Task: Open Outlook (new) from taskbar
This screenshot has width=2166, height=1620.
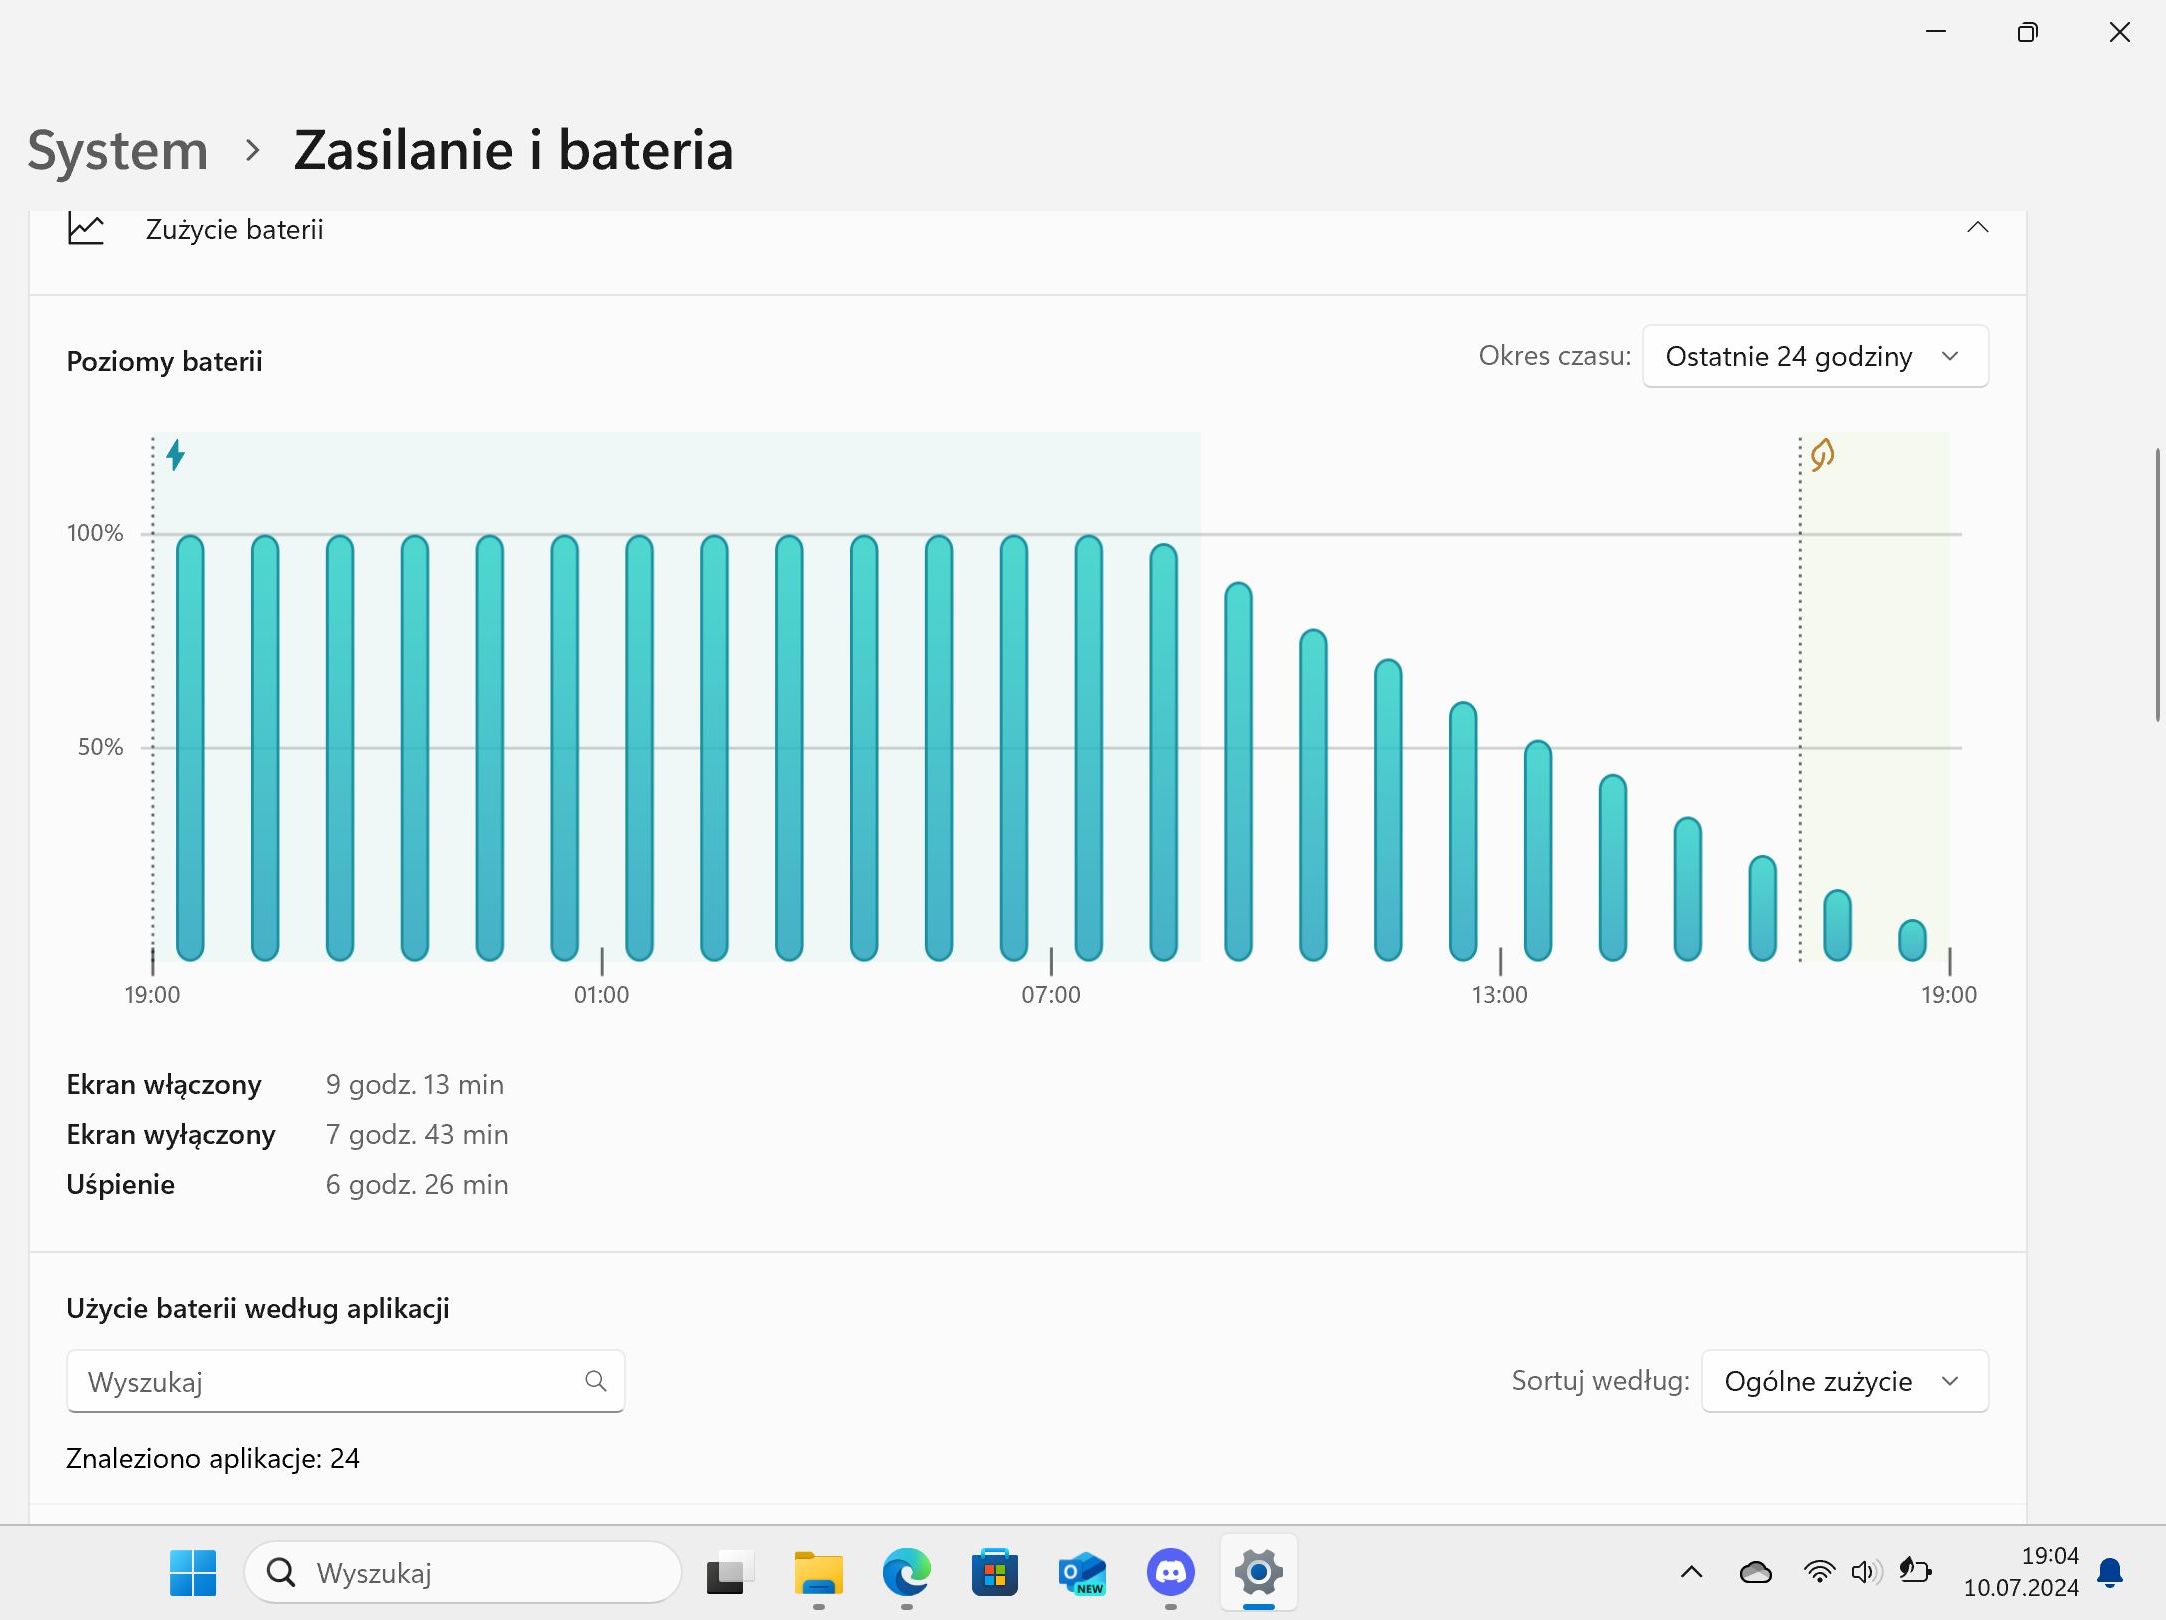Action: pyautogui.click(x=1082, y=1573)
